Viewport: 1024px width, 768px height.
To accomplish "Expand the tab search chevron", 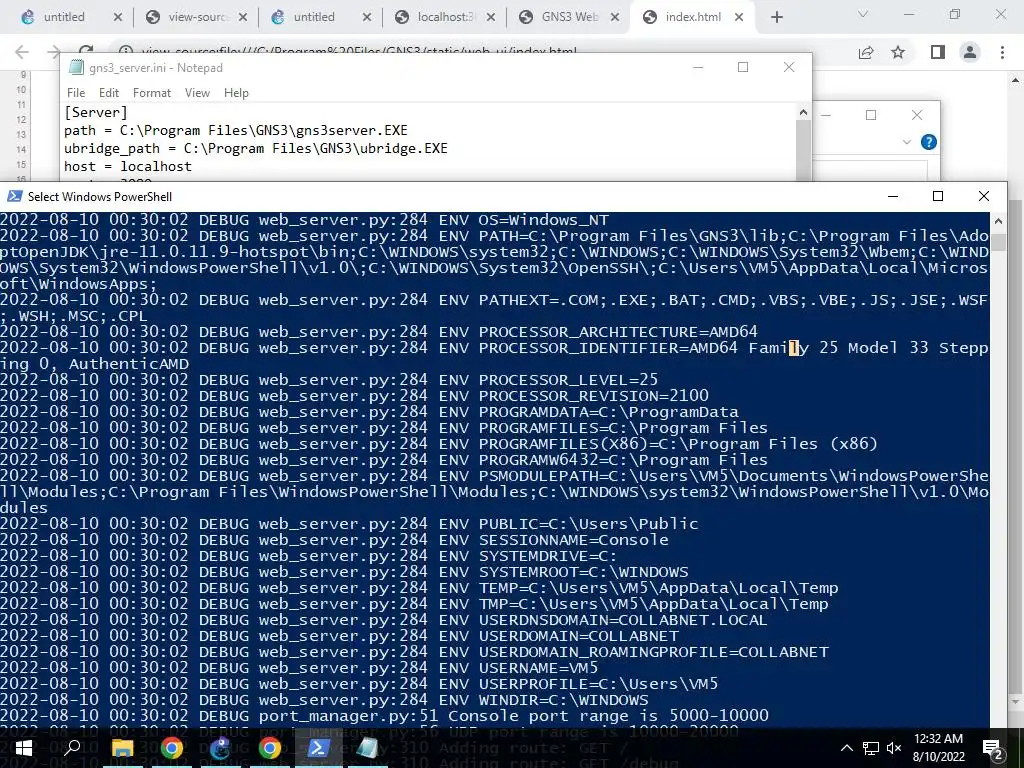I will [863, 14].
